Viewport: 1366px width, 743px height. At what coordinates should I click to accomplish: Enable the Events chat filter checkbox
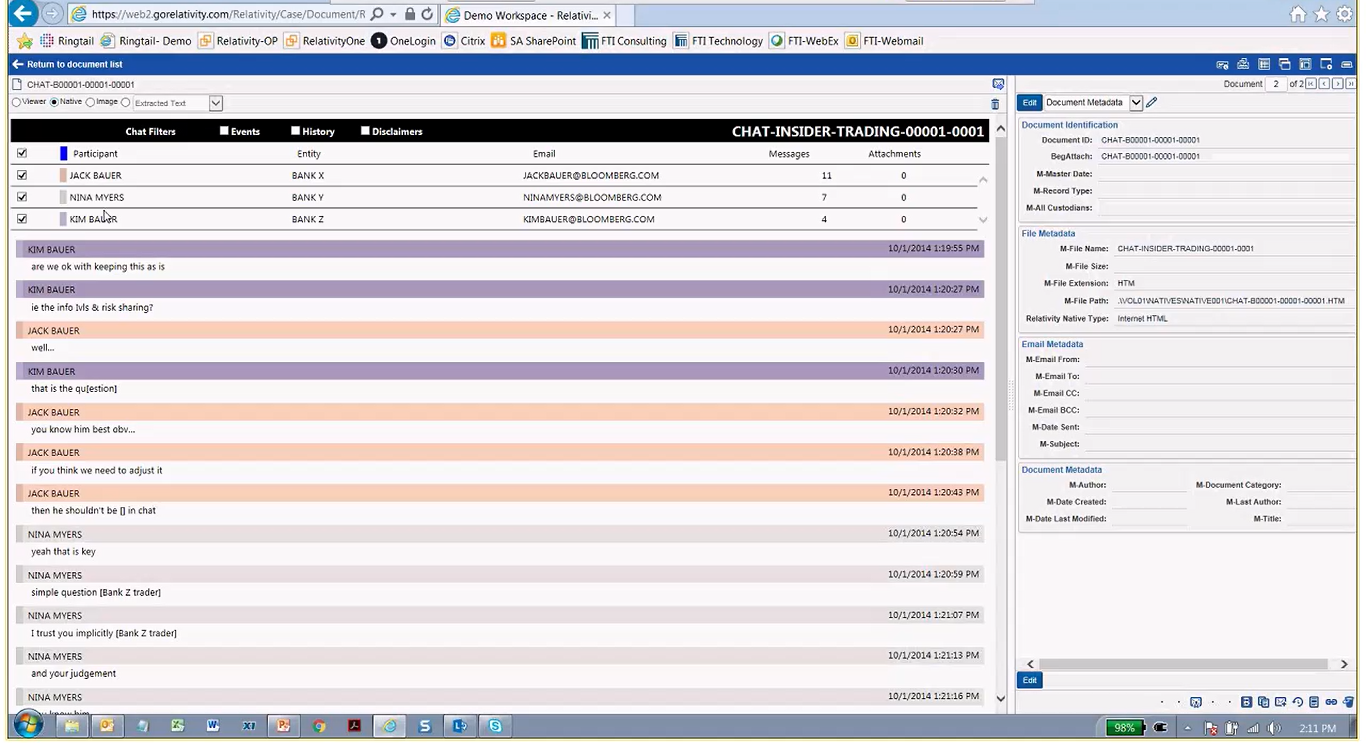coord(224,131)
